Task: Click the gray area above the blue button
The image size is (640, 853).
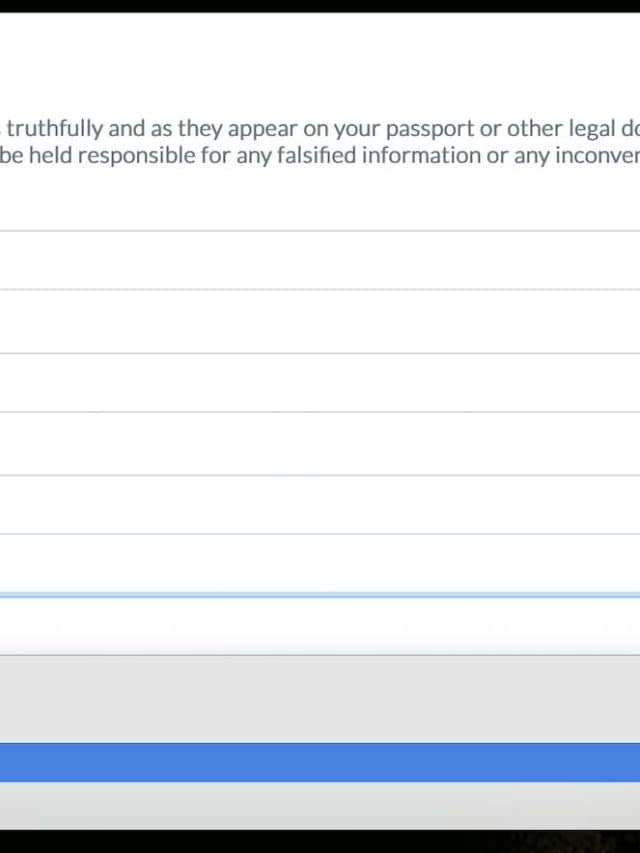Action: point(320,698)
